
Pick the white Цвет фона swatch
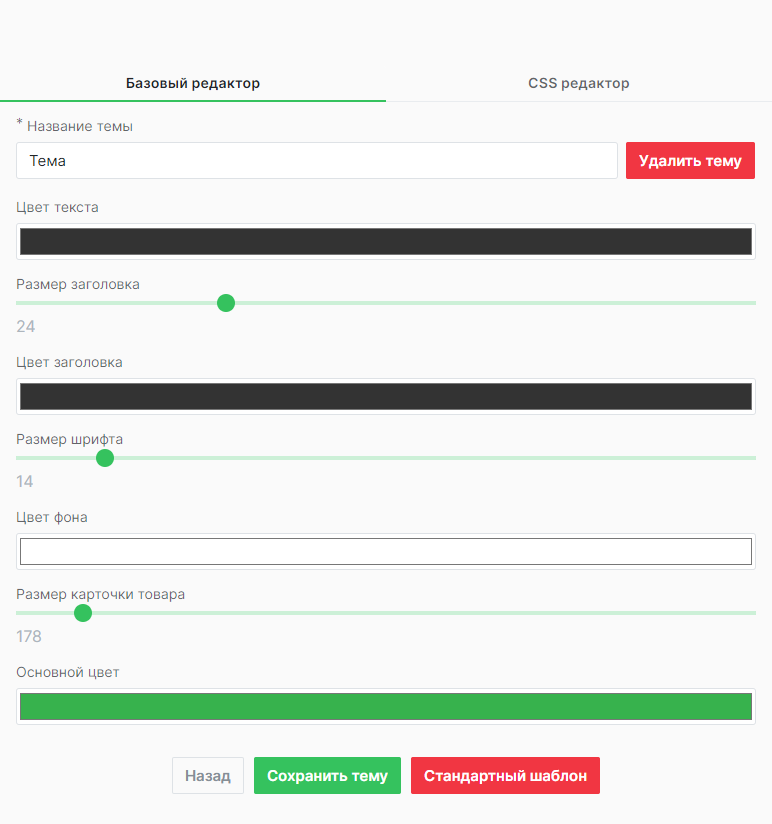[386, 551]
